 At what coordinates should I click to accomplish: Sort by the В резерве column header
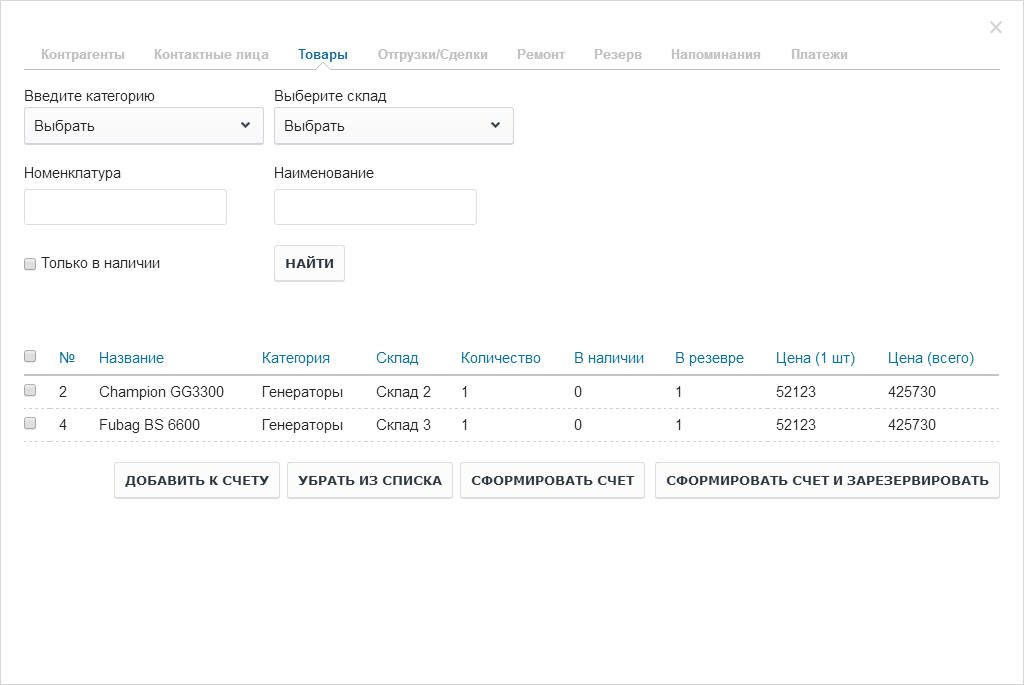709,358
